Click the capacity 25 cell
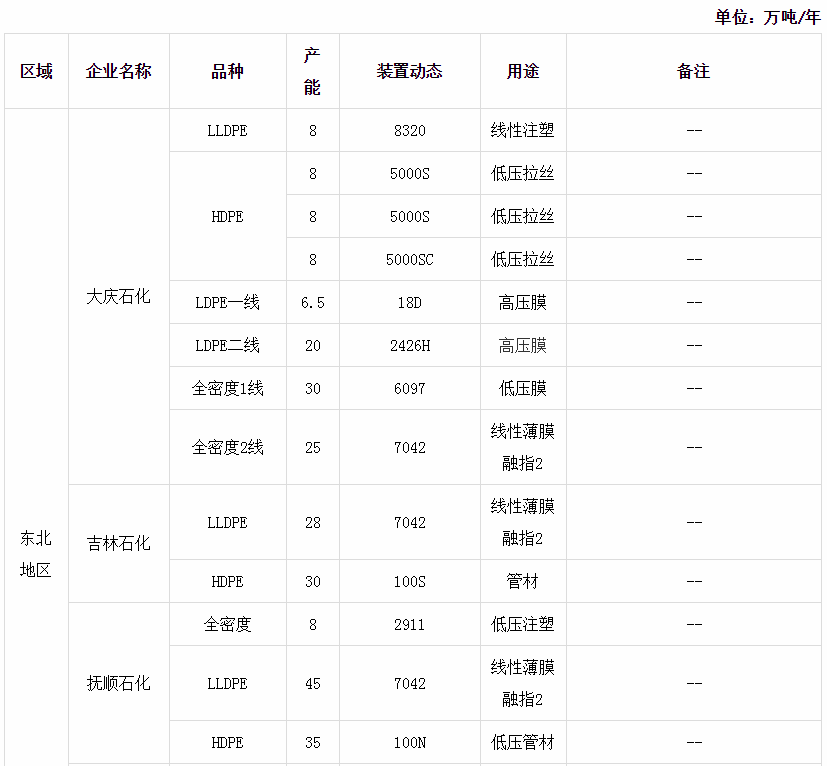The height and width of the screenshot is (766, 827). tap(312, 447)
